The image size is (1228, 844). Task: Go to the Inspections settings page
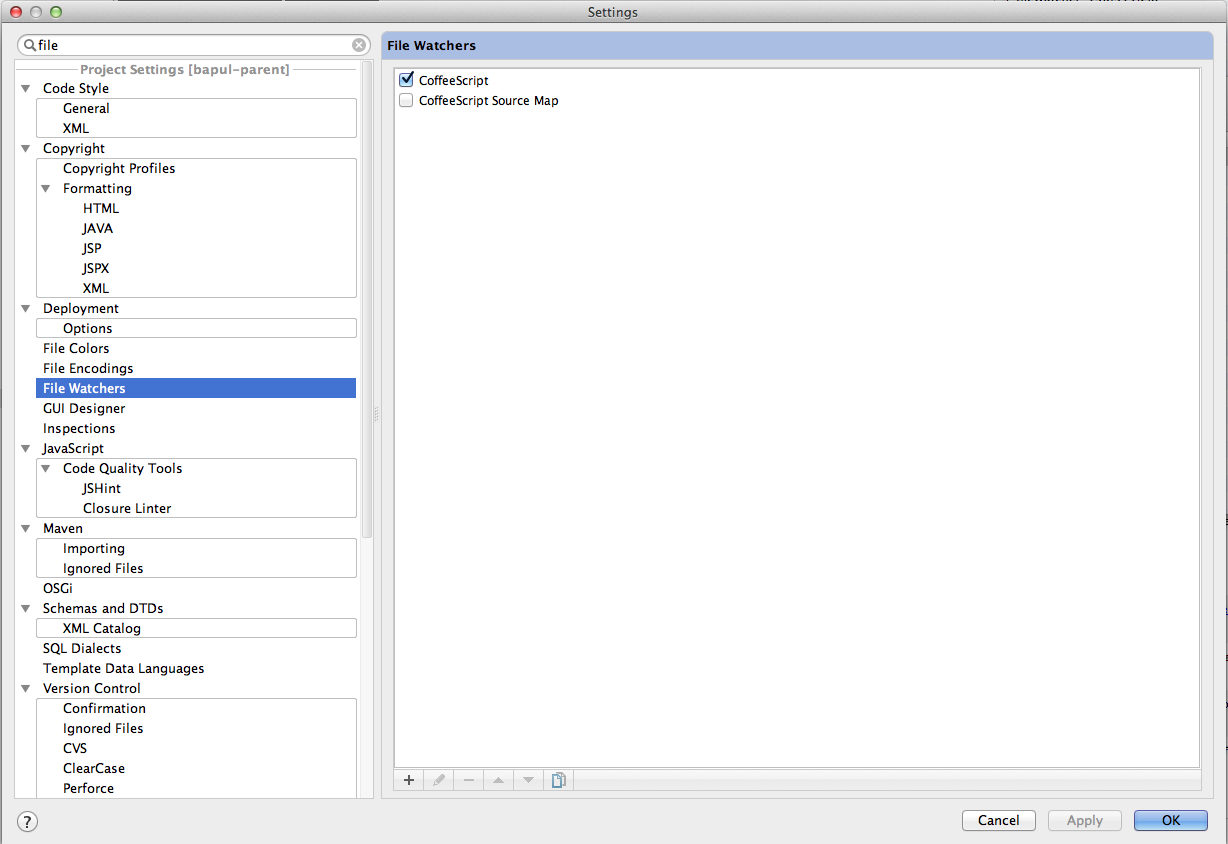tap(79, 429)
